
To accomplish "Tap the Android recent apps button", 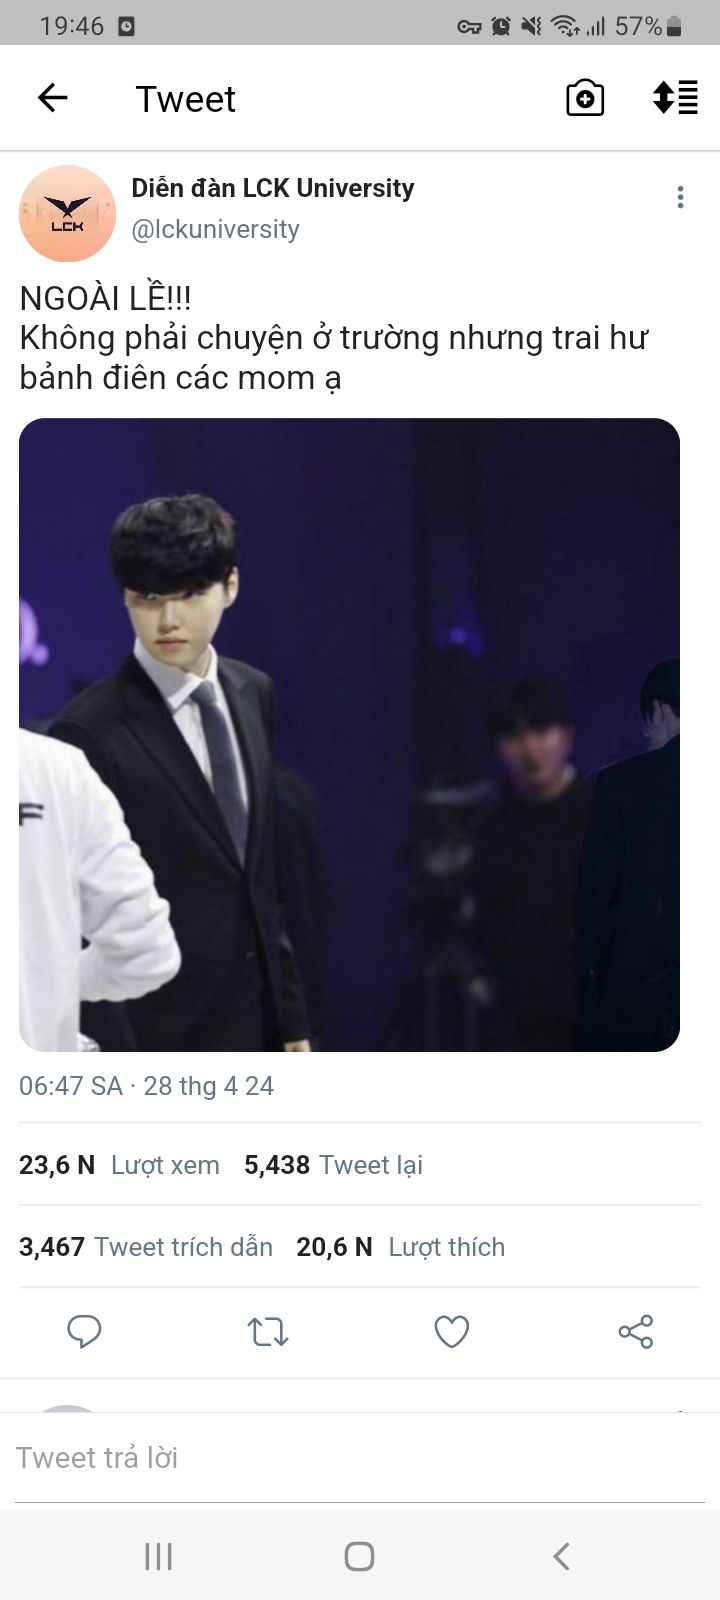I will (x=158, y=1556).
